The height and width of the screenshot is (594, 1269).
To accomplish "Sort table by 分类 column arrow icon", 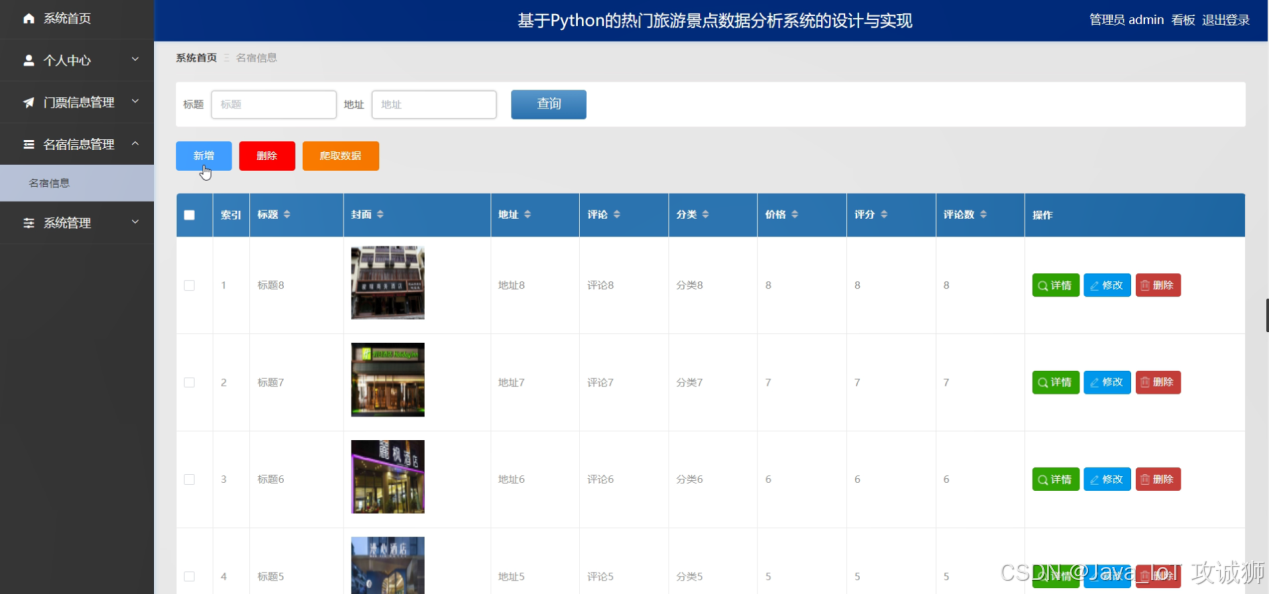I will tap(705, 215).
